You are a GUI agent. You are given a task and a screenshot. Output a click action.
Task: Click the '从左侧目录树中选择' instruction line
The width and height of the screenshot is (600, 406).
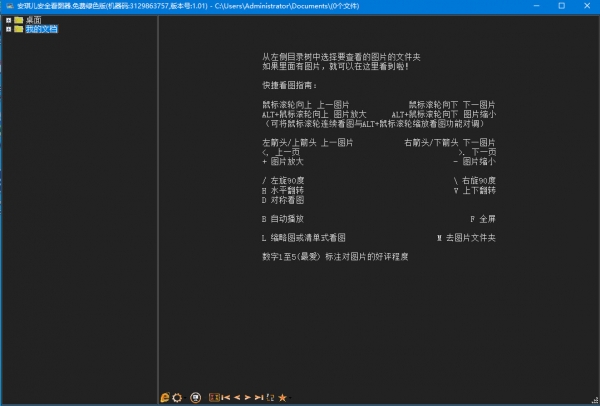point(341,57)
